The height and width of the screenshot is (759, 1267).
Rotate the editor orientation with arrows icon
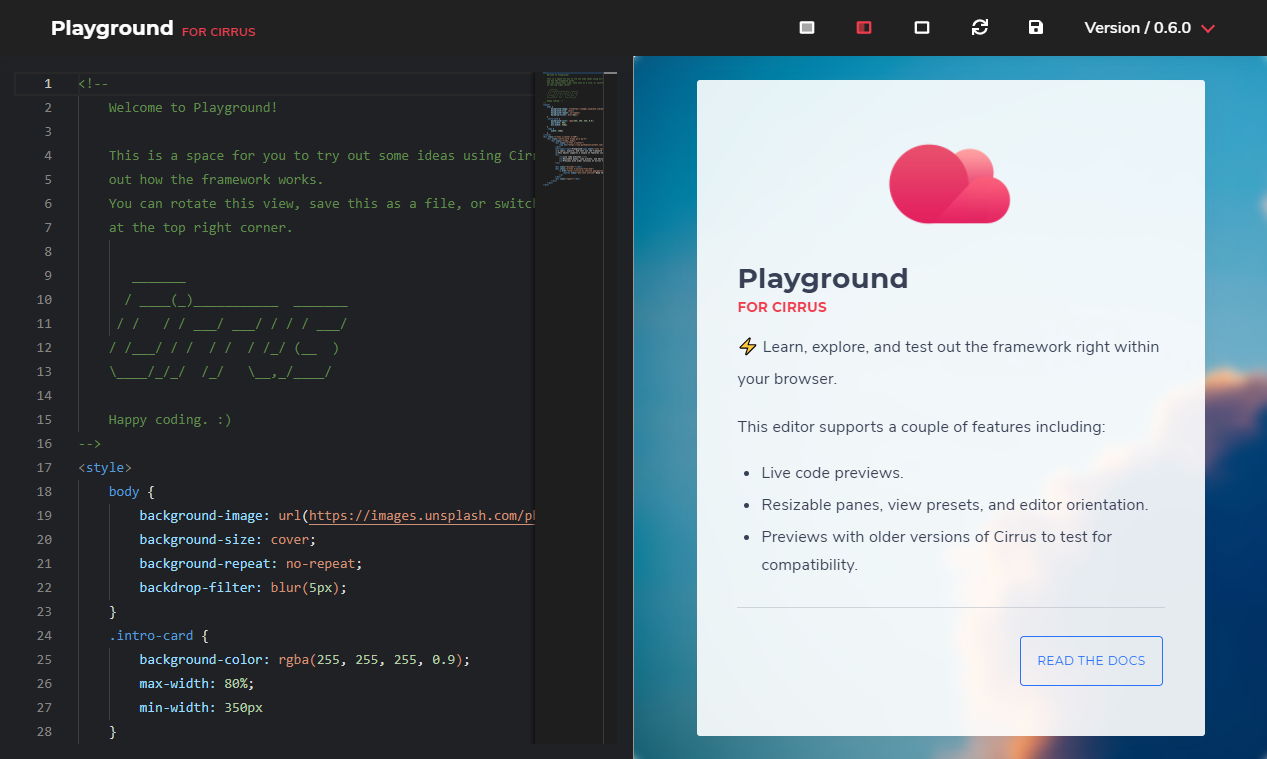pos(980,28)
